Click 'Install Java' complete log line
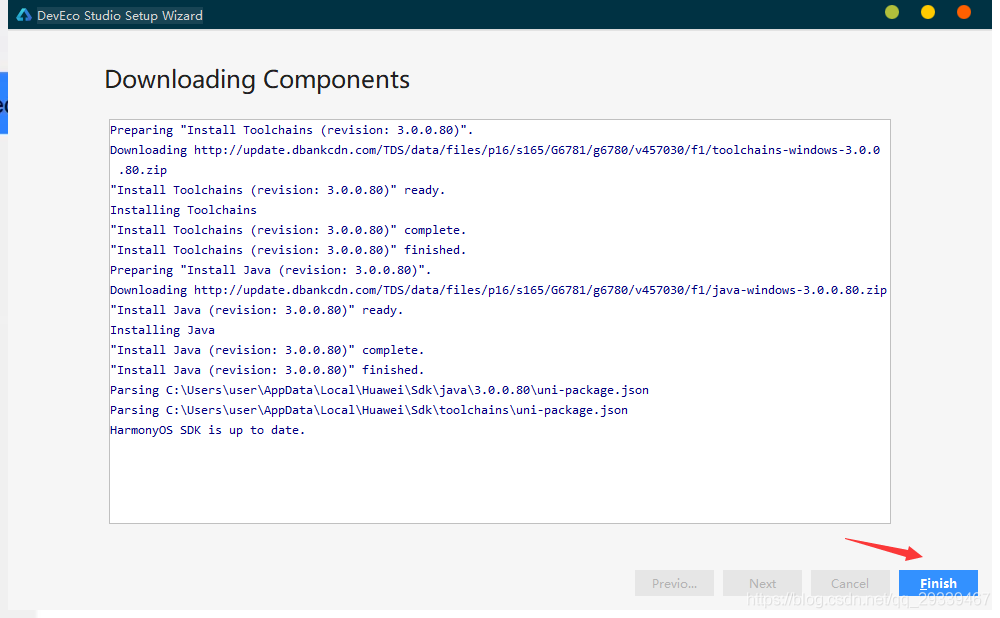The height and width of the screenshot is (618, 1000). tap(267, 350)
